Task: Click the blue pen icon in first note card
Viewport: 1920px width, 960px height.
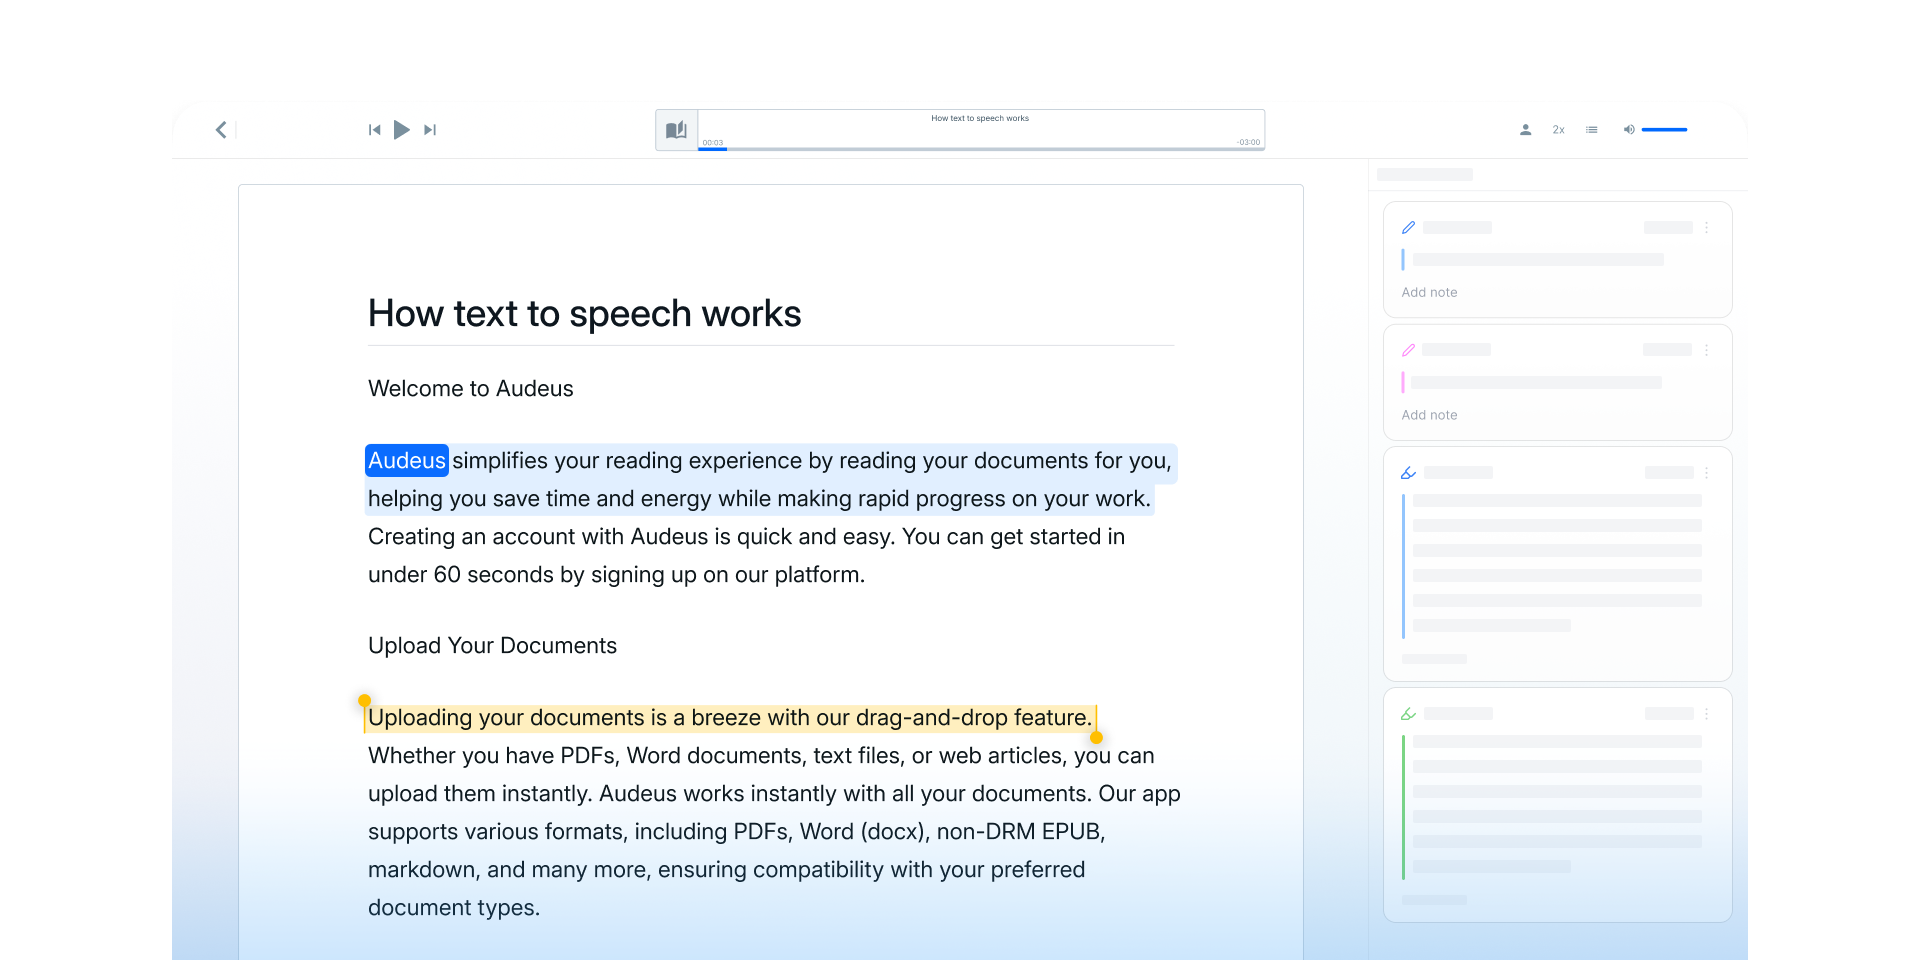Action: click(1408, 228)
